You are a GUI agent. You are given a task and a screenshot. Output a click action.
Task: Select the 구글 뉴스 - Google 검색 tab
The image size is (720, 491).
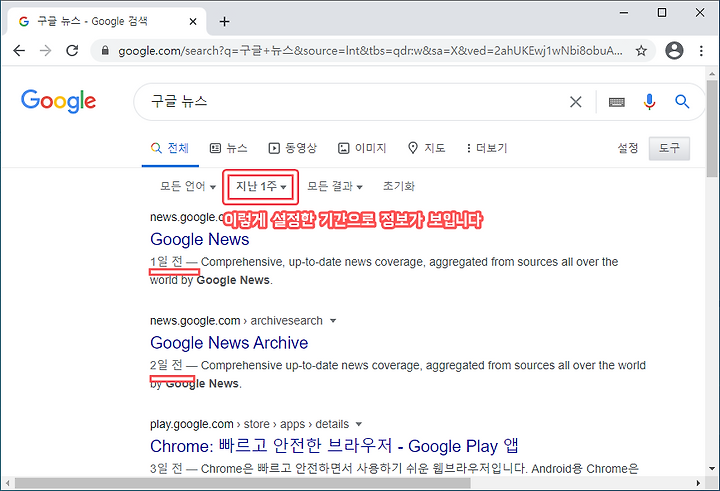click(106, 22)
